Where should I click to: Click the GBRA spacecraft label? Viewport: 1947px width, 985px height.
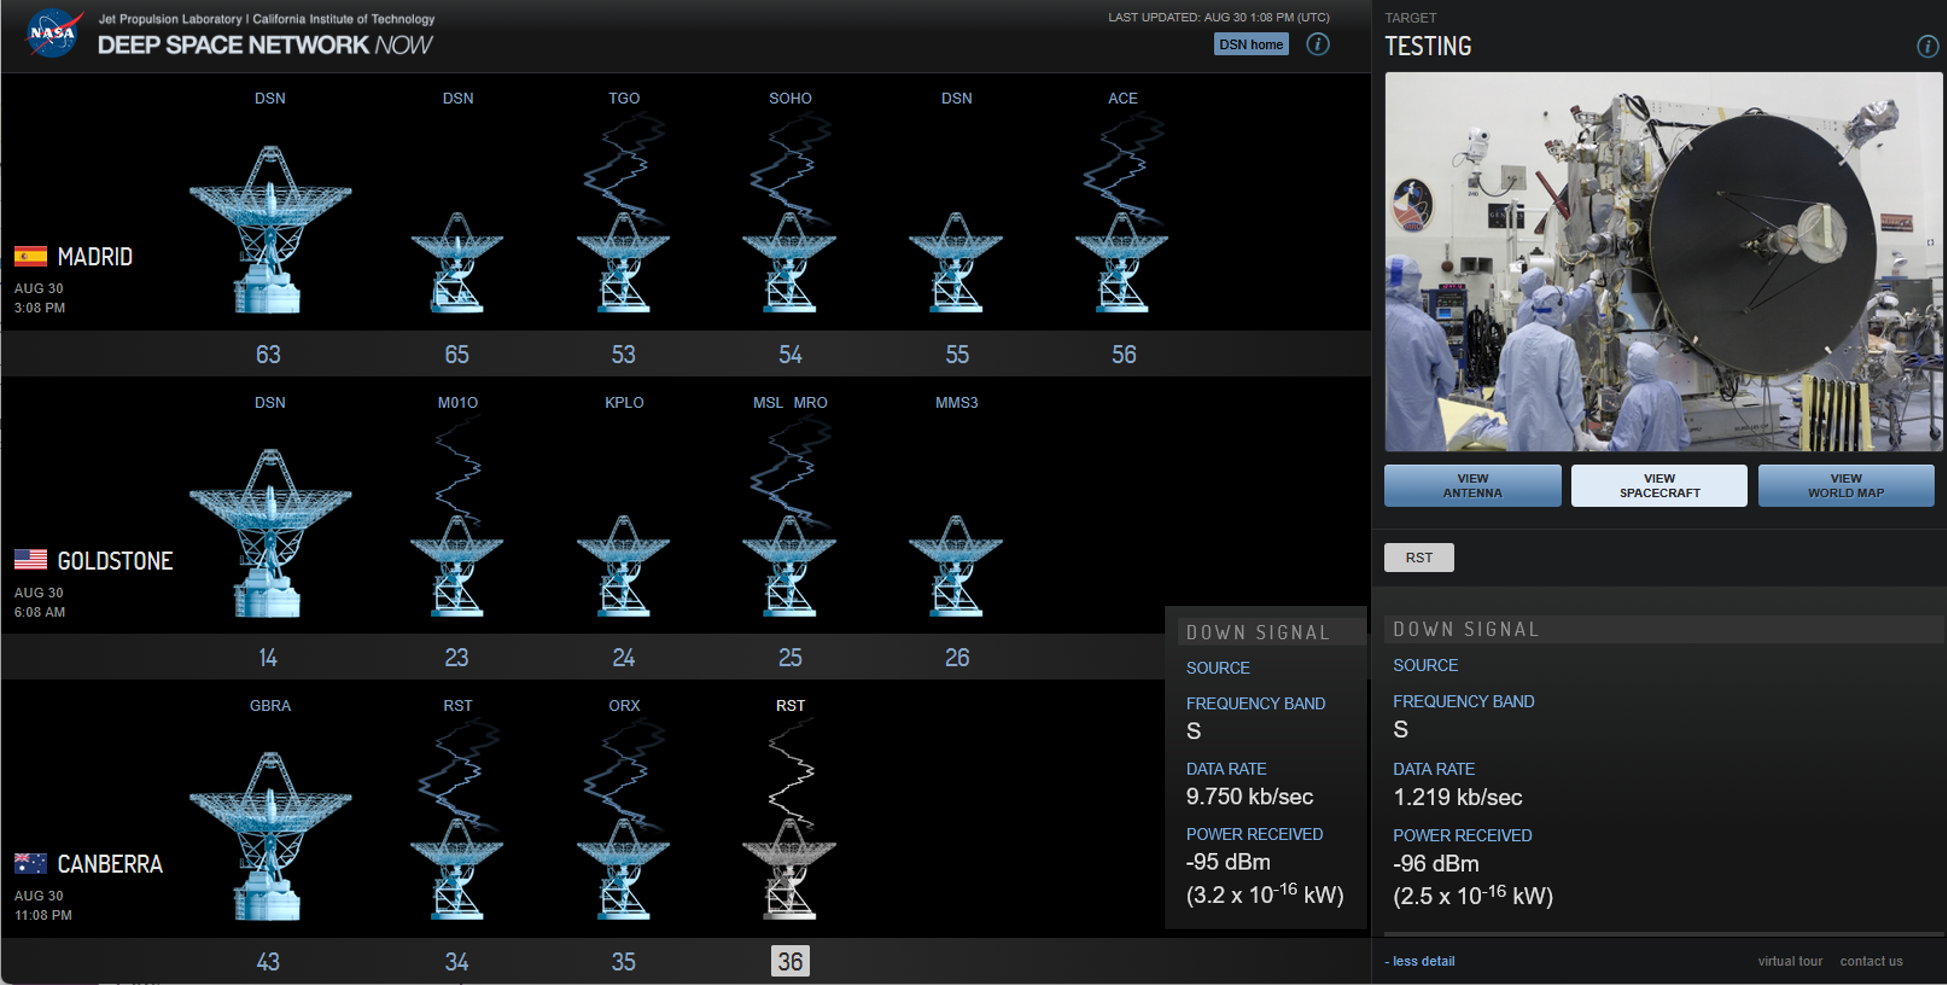click(270, 705)
